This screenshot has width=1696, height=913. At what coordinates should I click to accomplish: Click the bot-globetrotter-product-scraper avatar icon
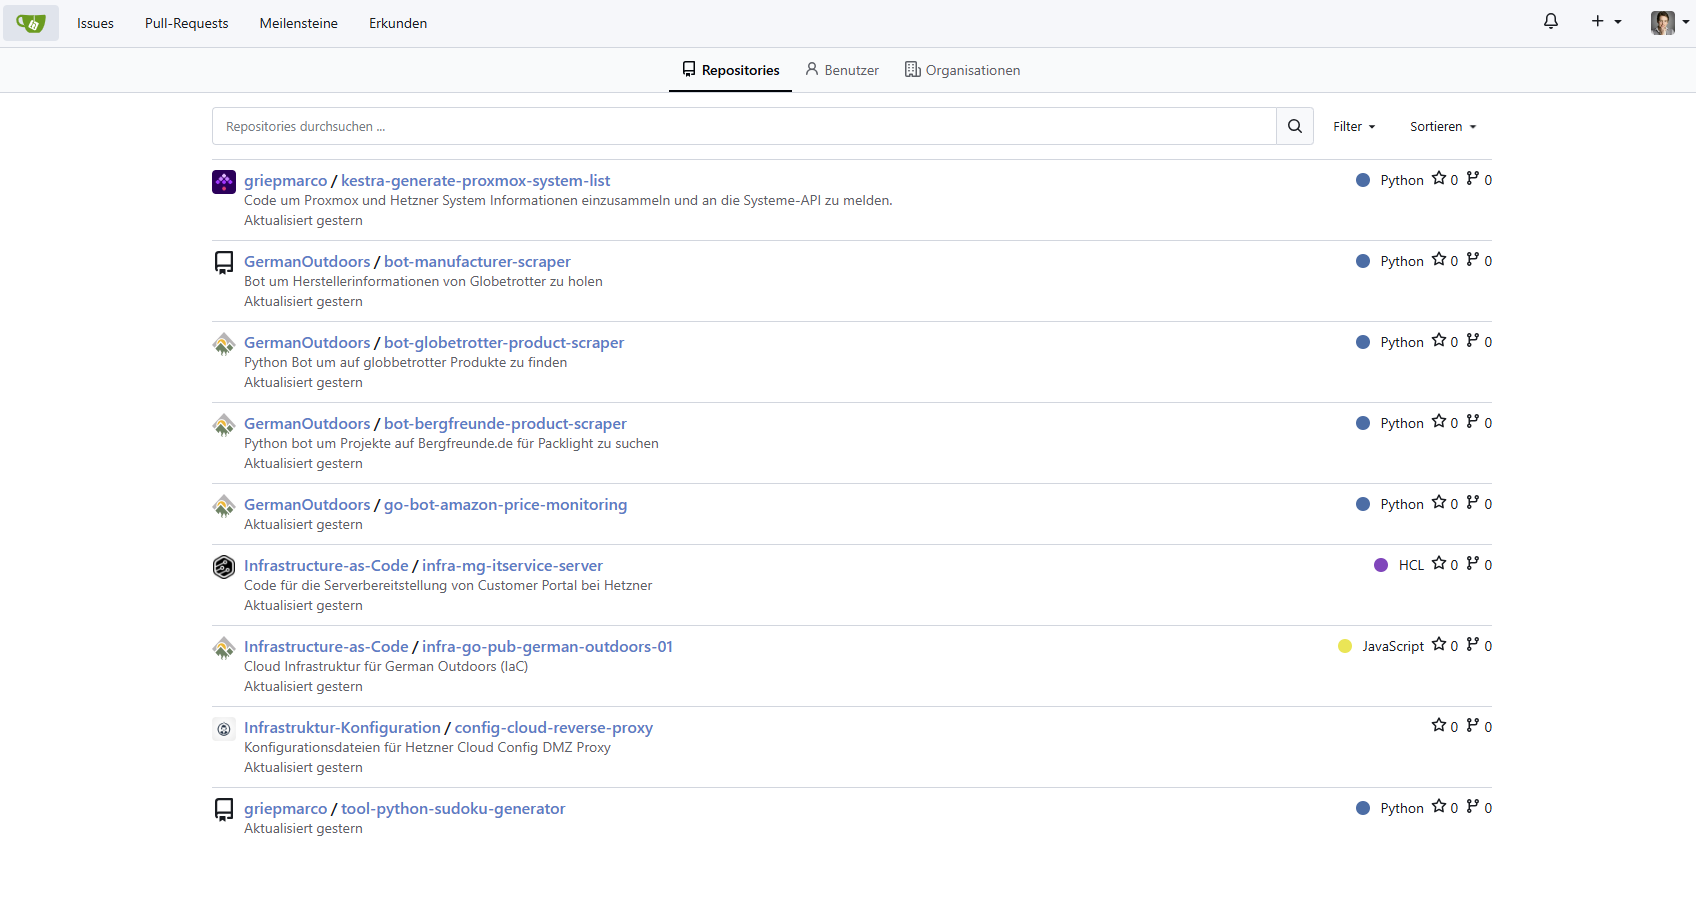tap(224, 344)
